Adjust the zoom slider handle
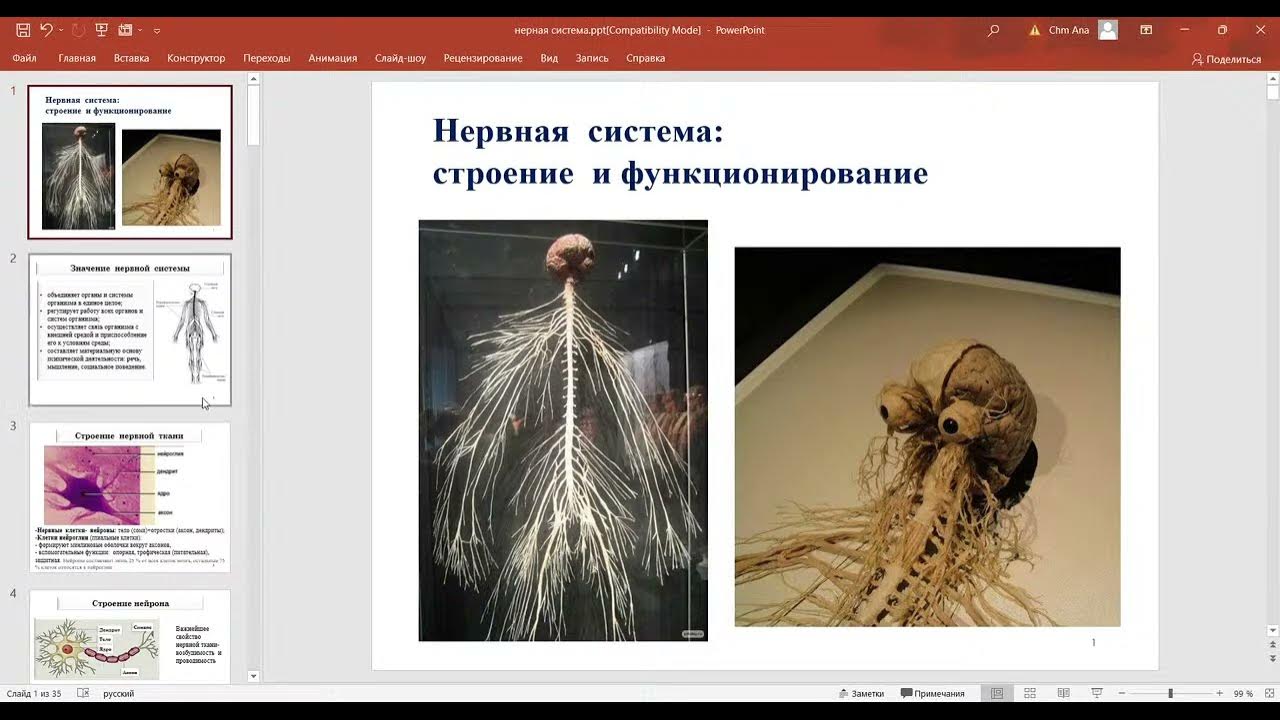The width and height of the screenshot is (1280, 720). click(1170, 693)
